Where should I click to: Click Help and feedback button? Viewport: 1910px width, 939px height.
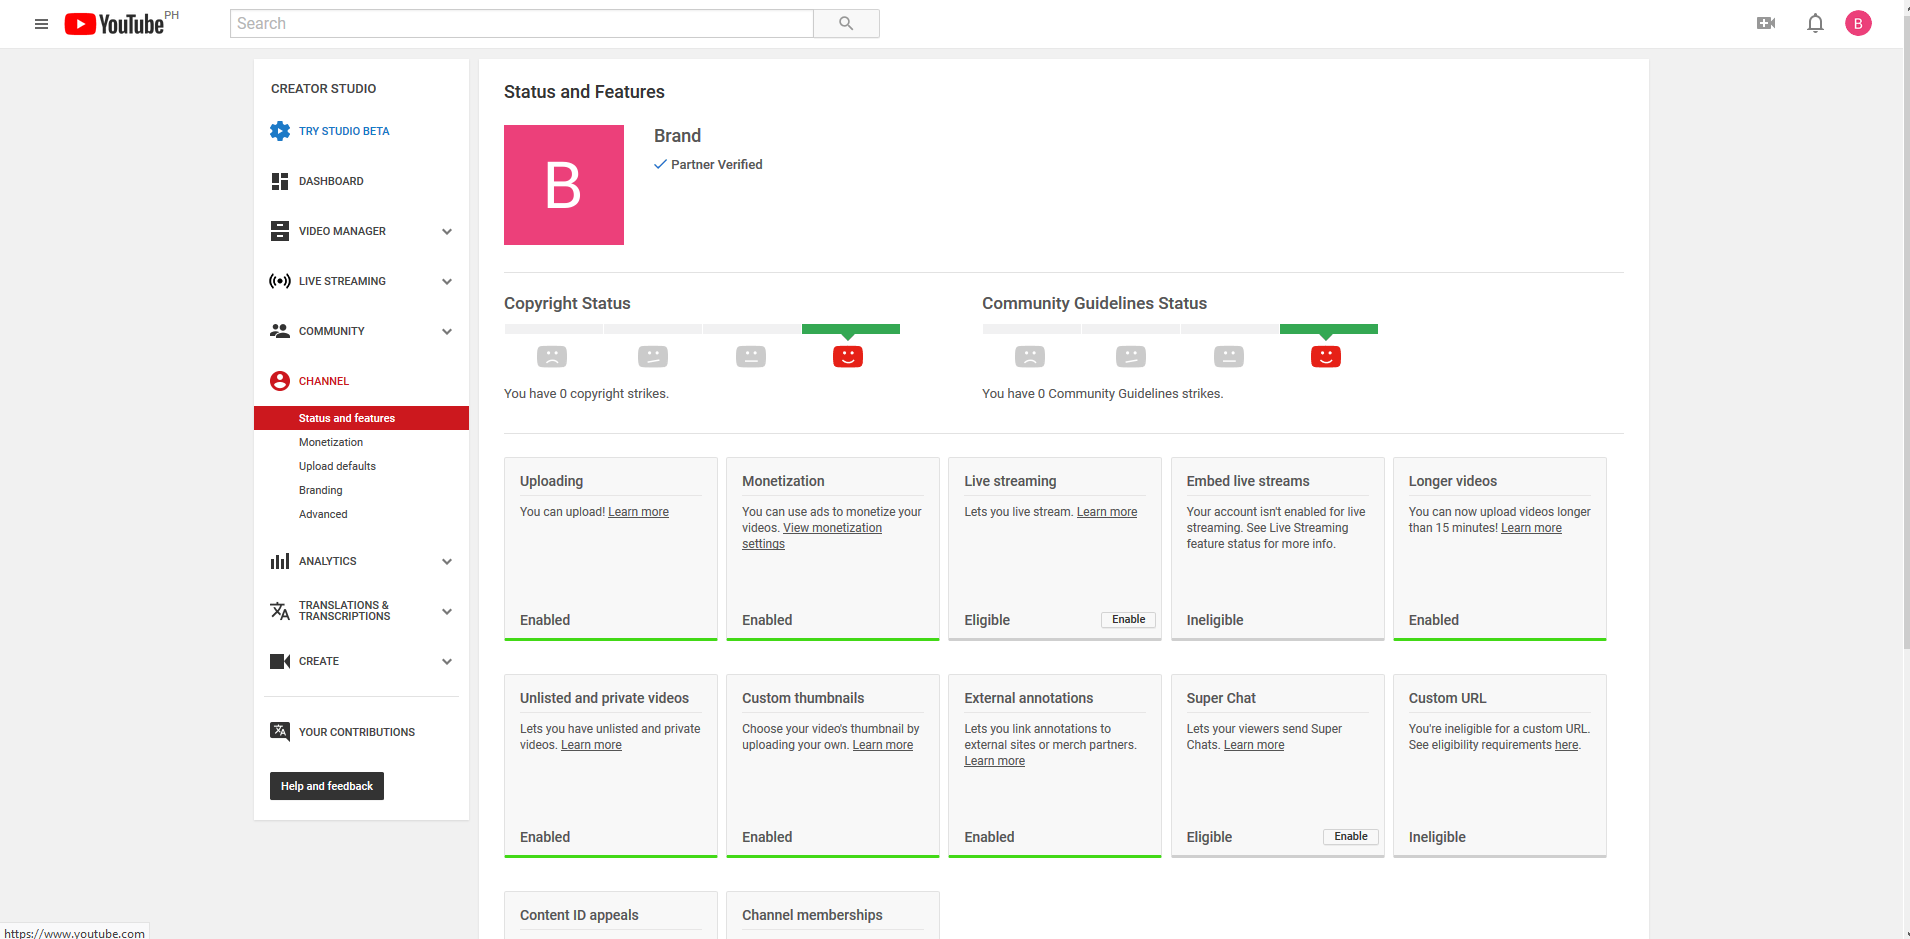pyautogui.click(x=327, y=786)
